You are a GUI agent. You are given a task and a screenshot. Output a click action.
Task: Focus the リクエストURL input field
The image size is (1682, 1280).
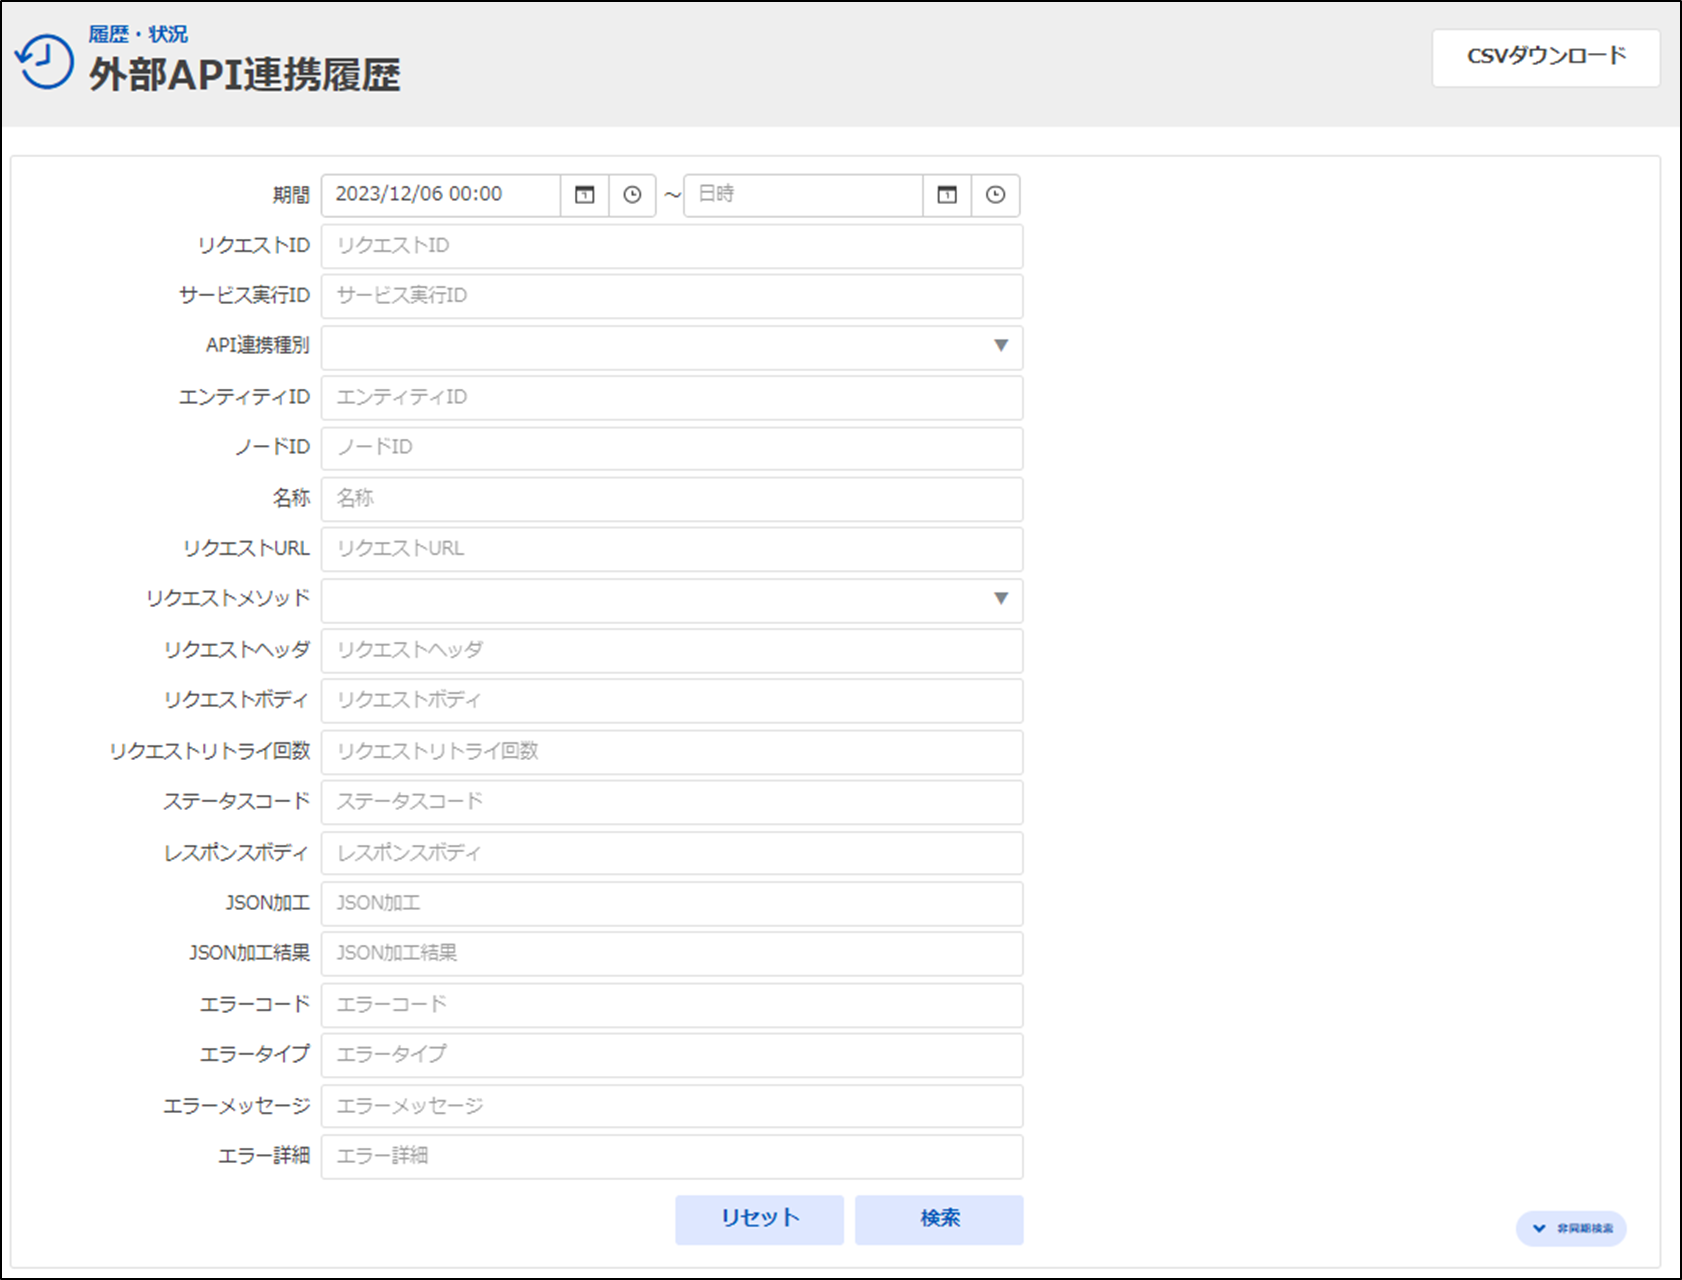click(x=672, y=549)
